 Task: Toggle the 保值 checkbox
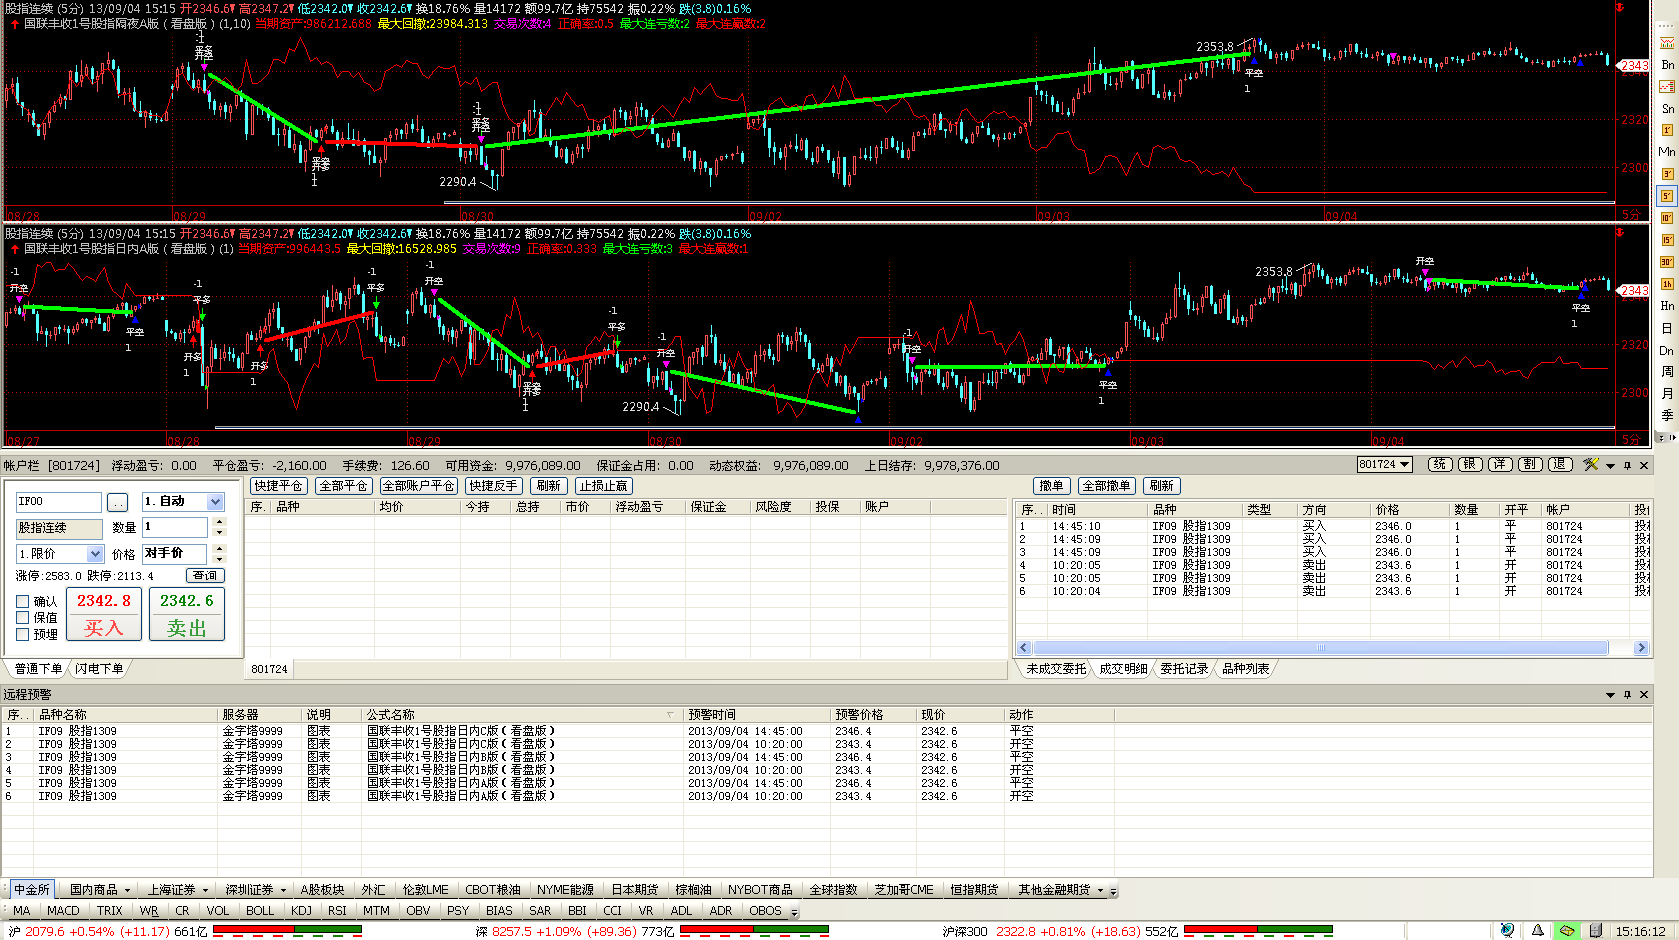[x=23, y=617]
